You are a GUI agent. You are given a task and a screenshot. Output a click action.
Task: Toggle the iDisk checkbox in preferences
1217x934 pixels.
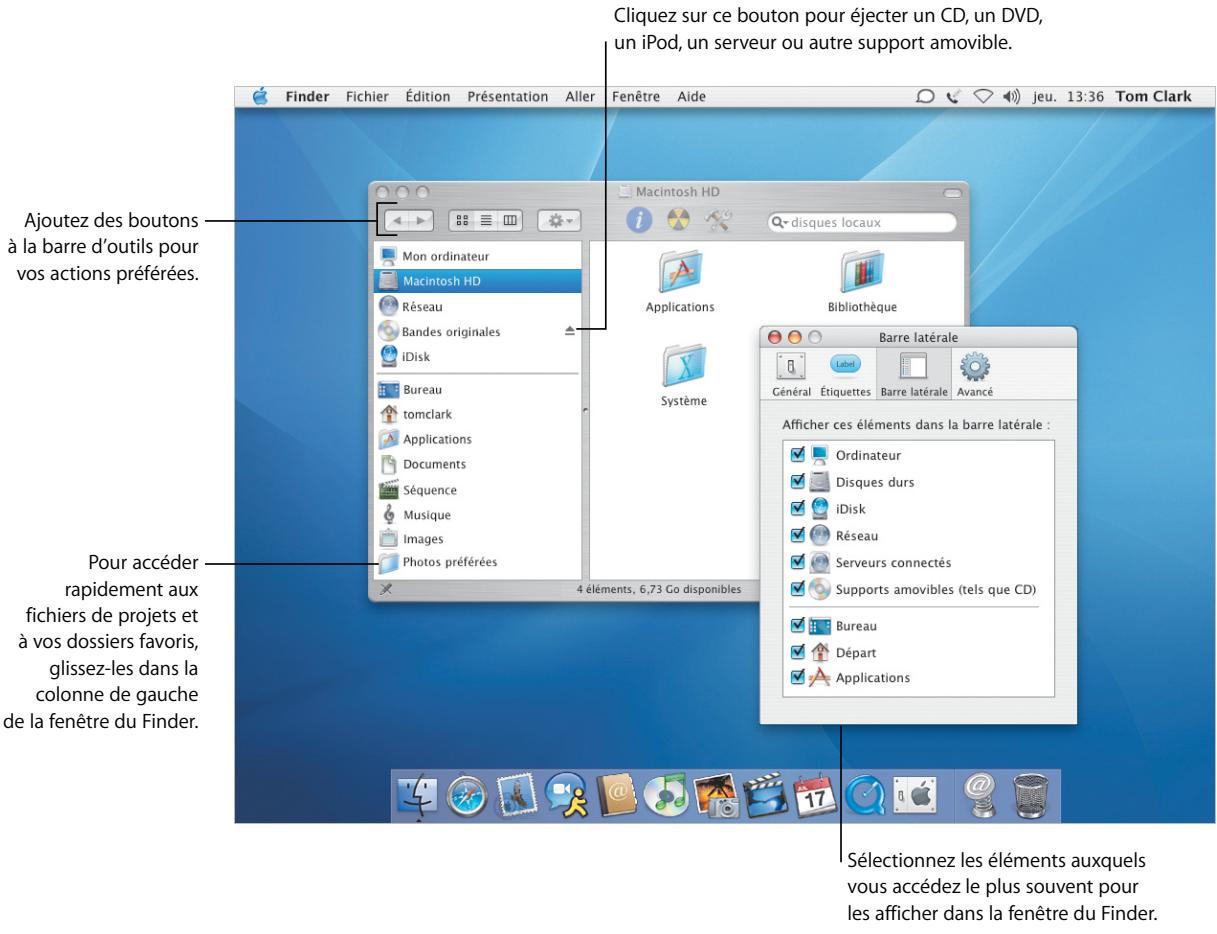pos(797,508)
